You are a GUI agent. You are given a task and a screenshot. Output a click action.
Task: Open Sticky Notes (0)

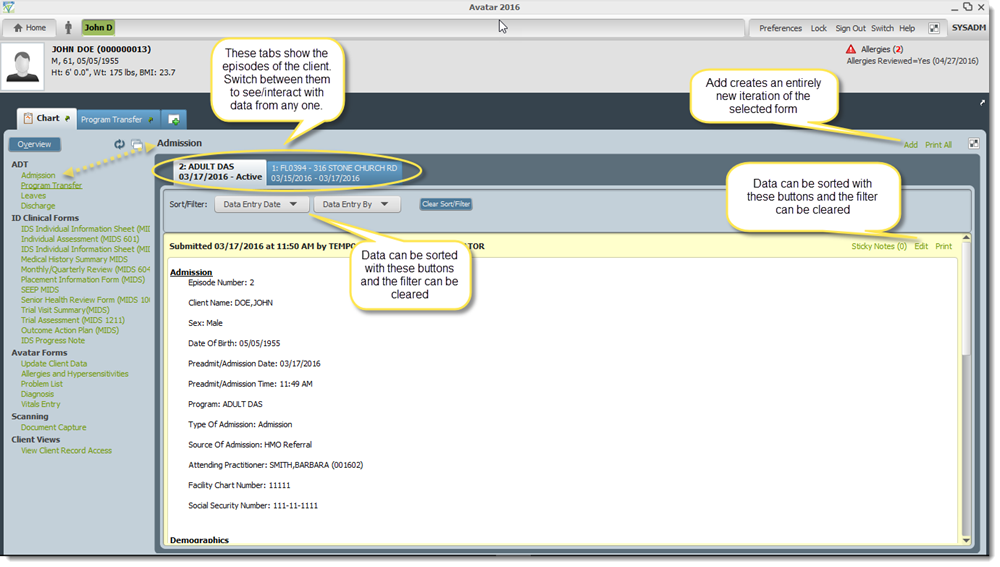pos(879,246)
